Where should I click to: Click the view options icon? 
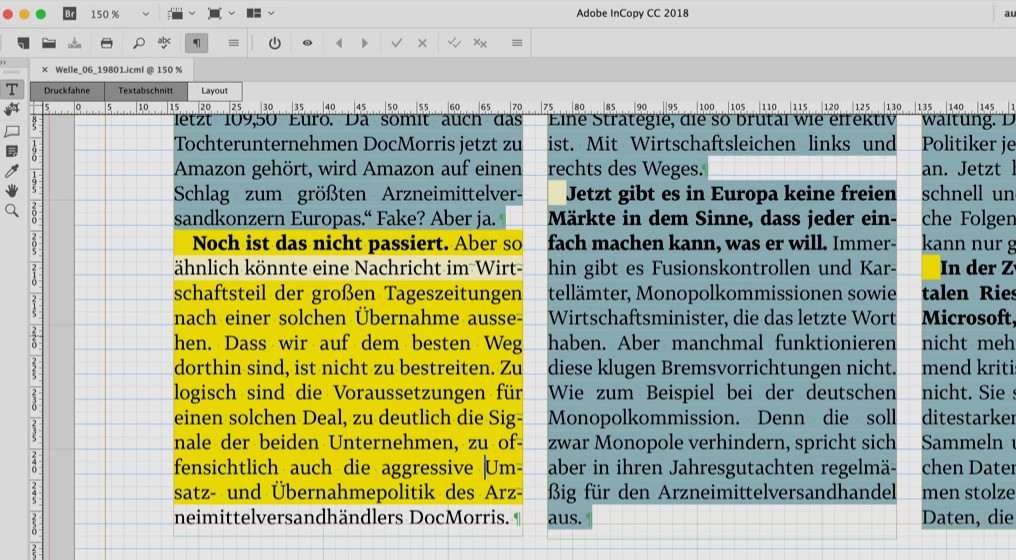tap(175, 14)
